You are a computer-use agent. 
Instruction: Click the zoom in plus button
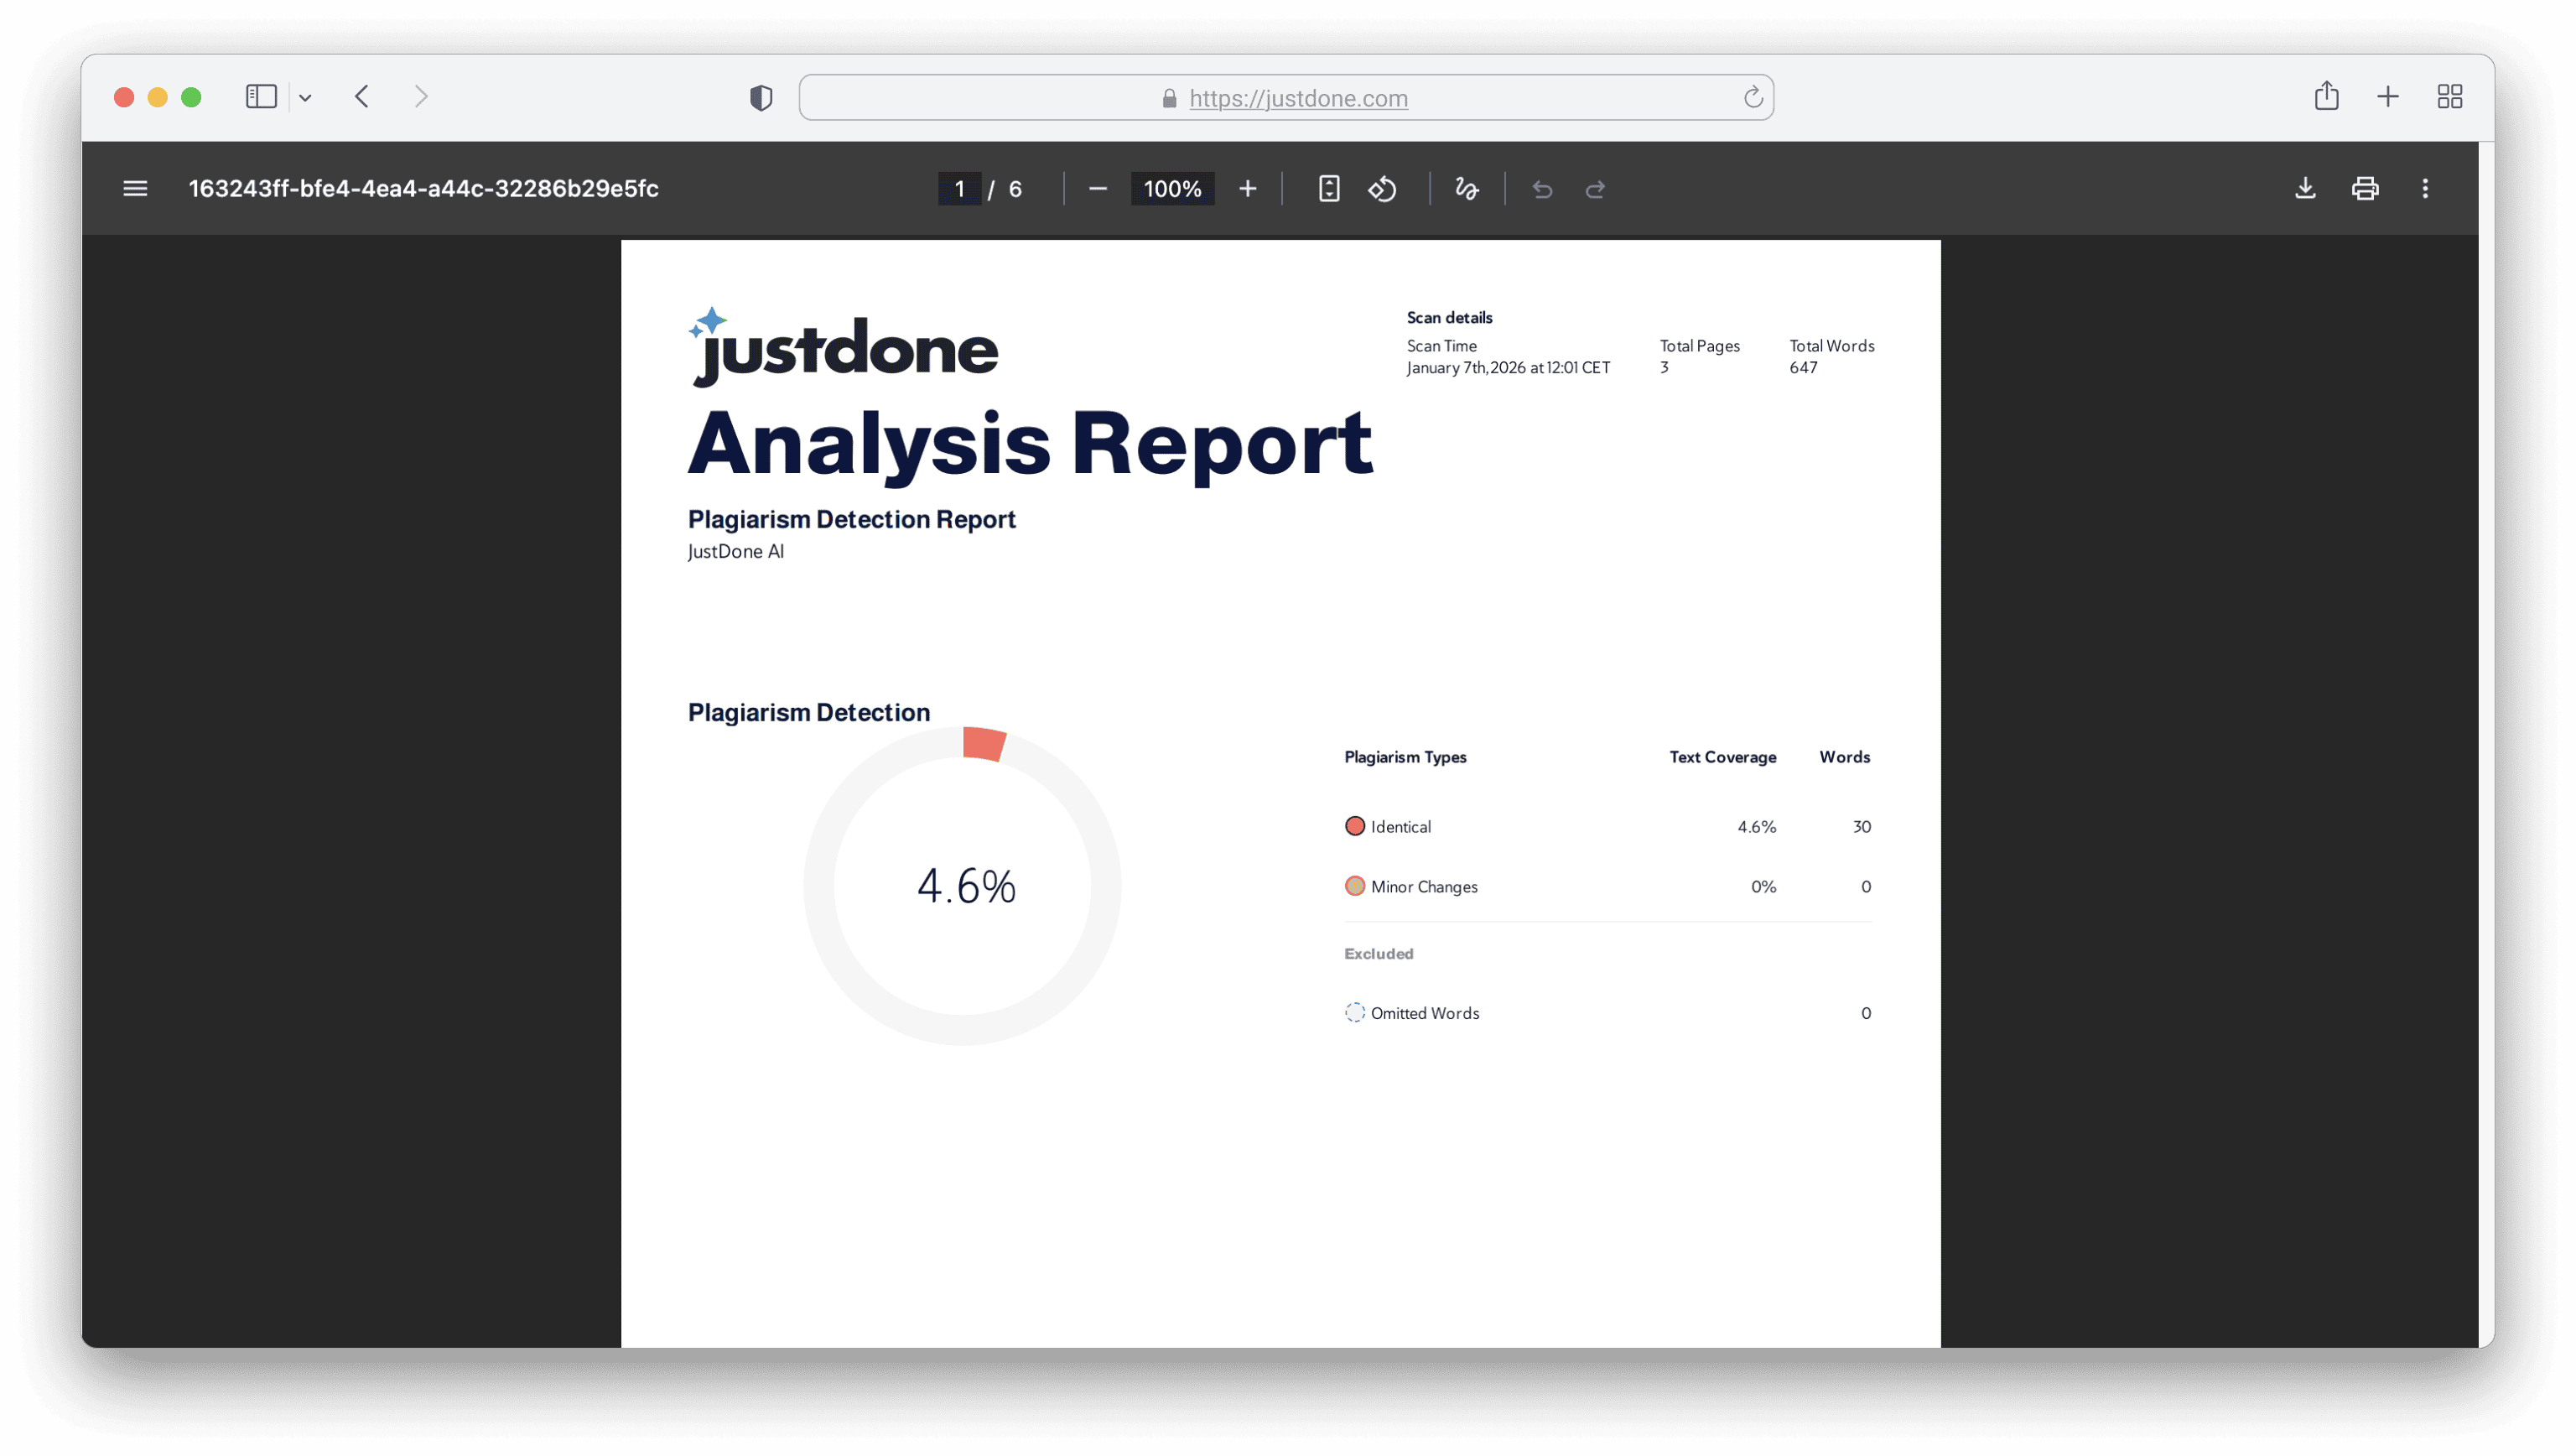pos(1247,189)
